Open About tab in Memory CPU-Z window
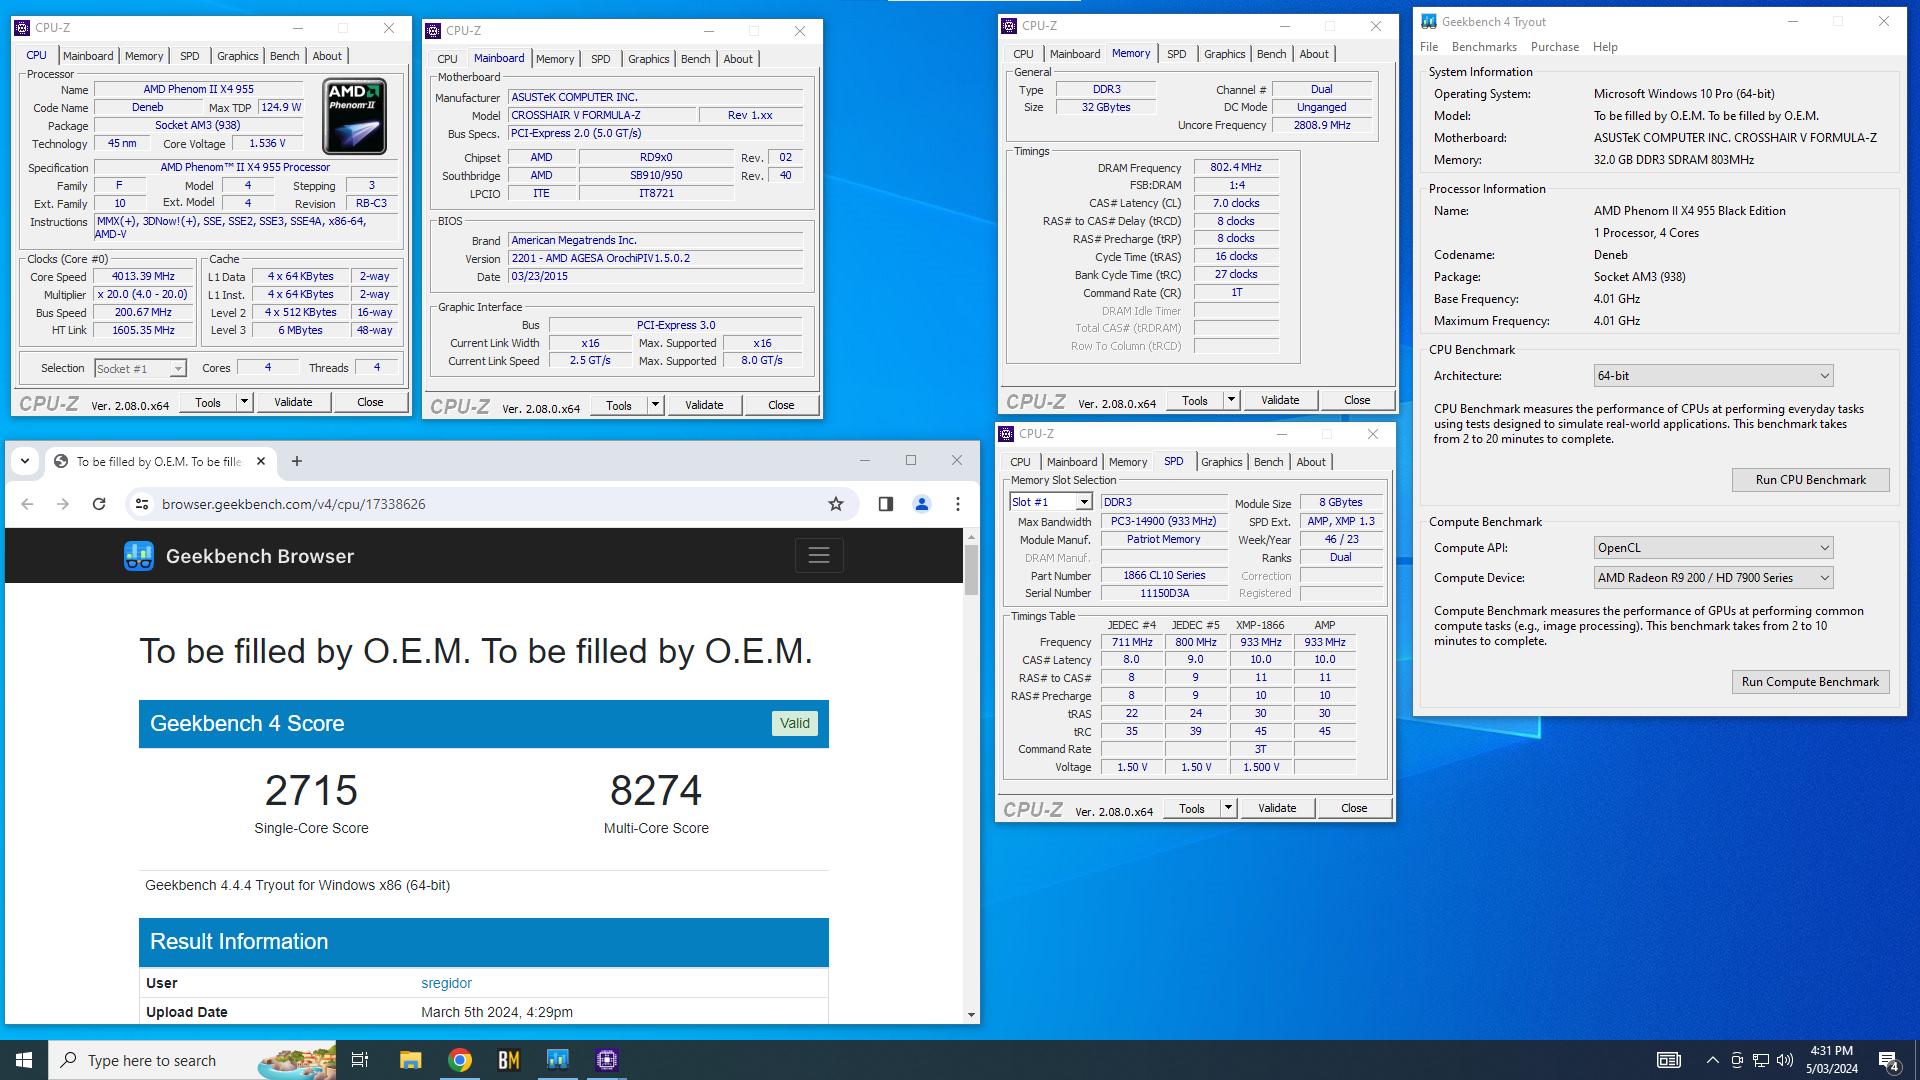The width and height of the screenshot is (1920, 1080). [x=1314, y=54]
